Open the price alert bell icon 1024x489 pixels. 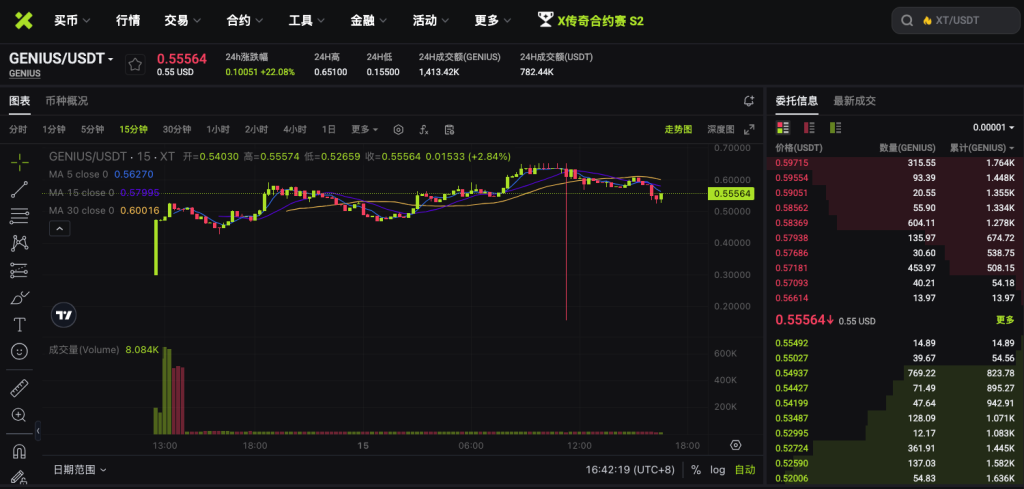[748, 101]
